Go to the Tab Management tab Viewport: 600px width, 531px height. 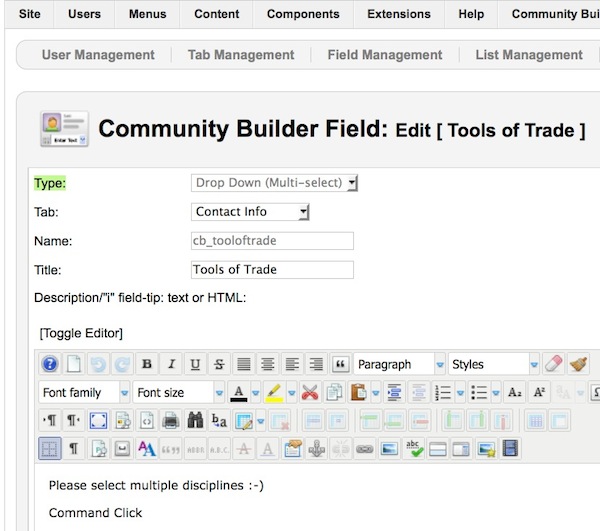(241, 55)
